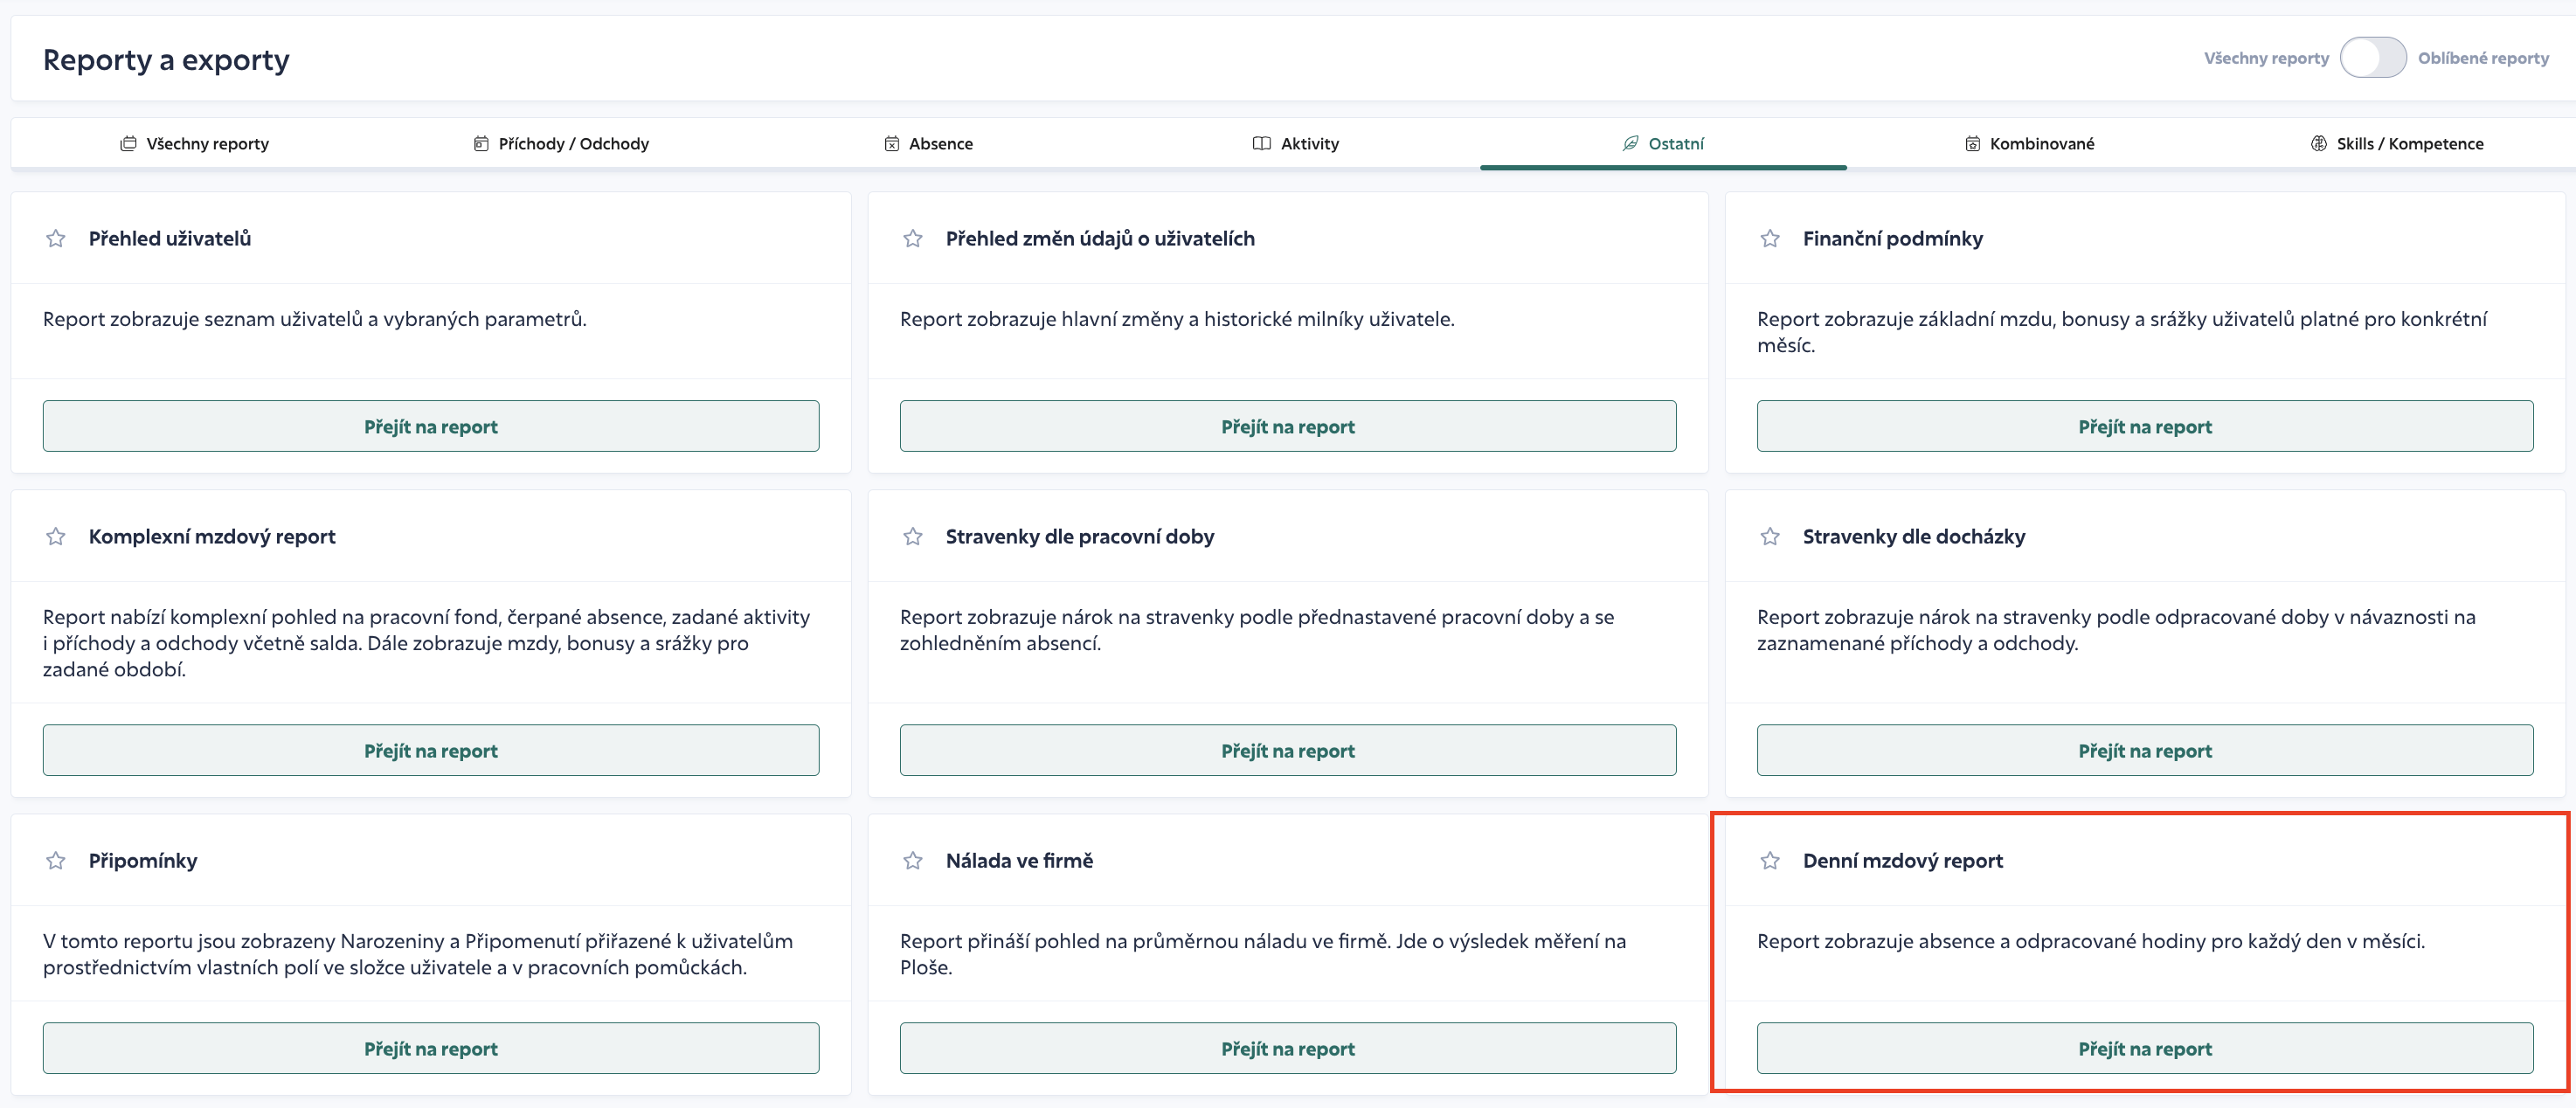Viewport: 2576px width, 1108px height.
Task: Click Přejít na report under Finanční podmínky
Action: 2145,426
